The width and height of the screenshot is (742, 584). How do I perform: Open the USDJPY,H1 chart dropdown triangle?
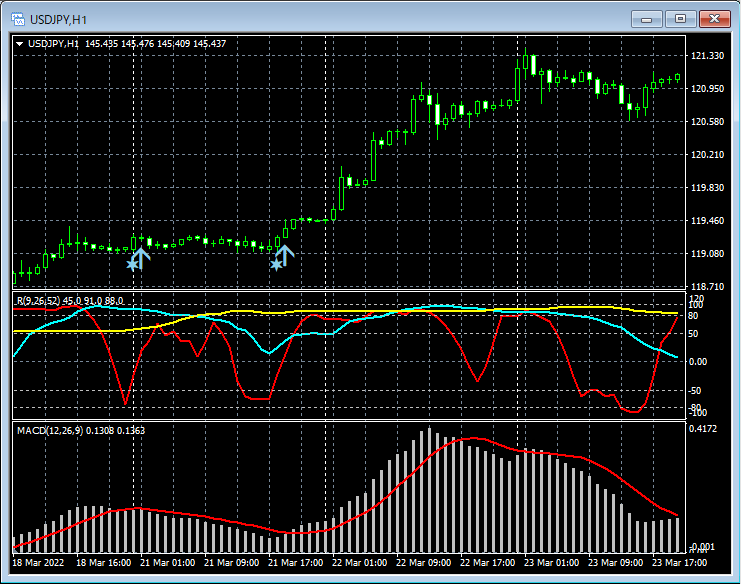20,44
